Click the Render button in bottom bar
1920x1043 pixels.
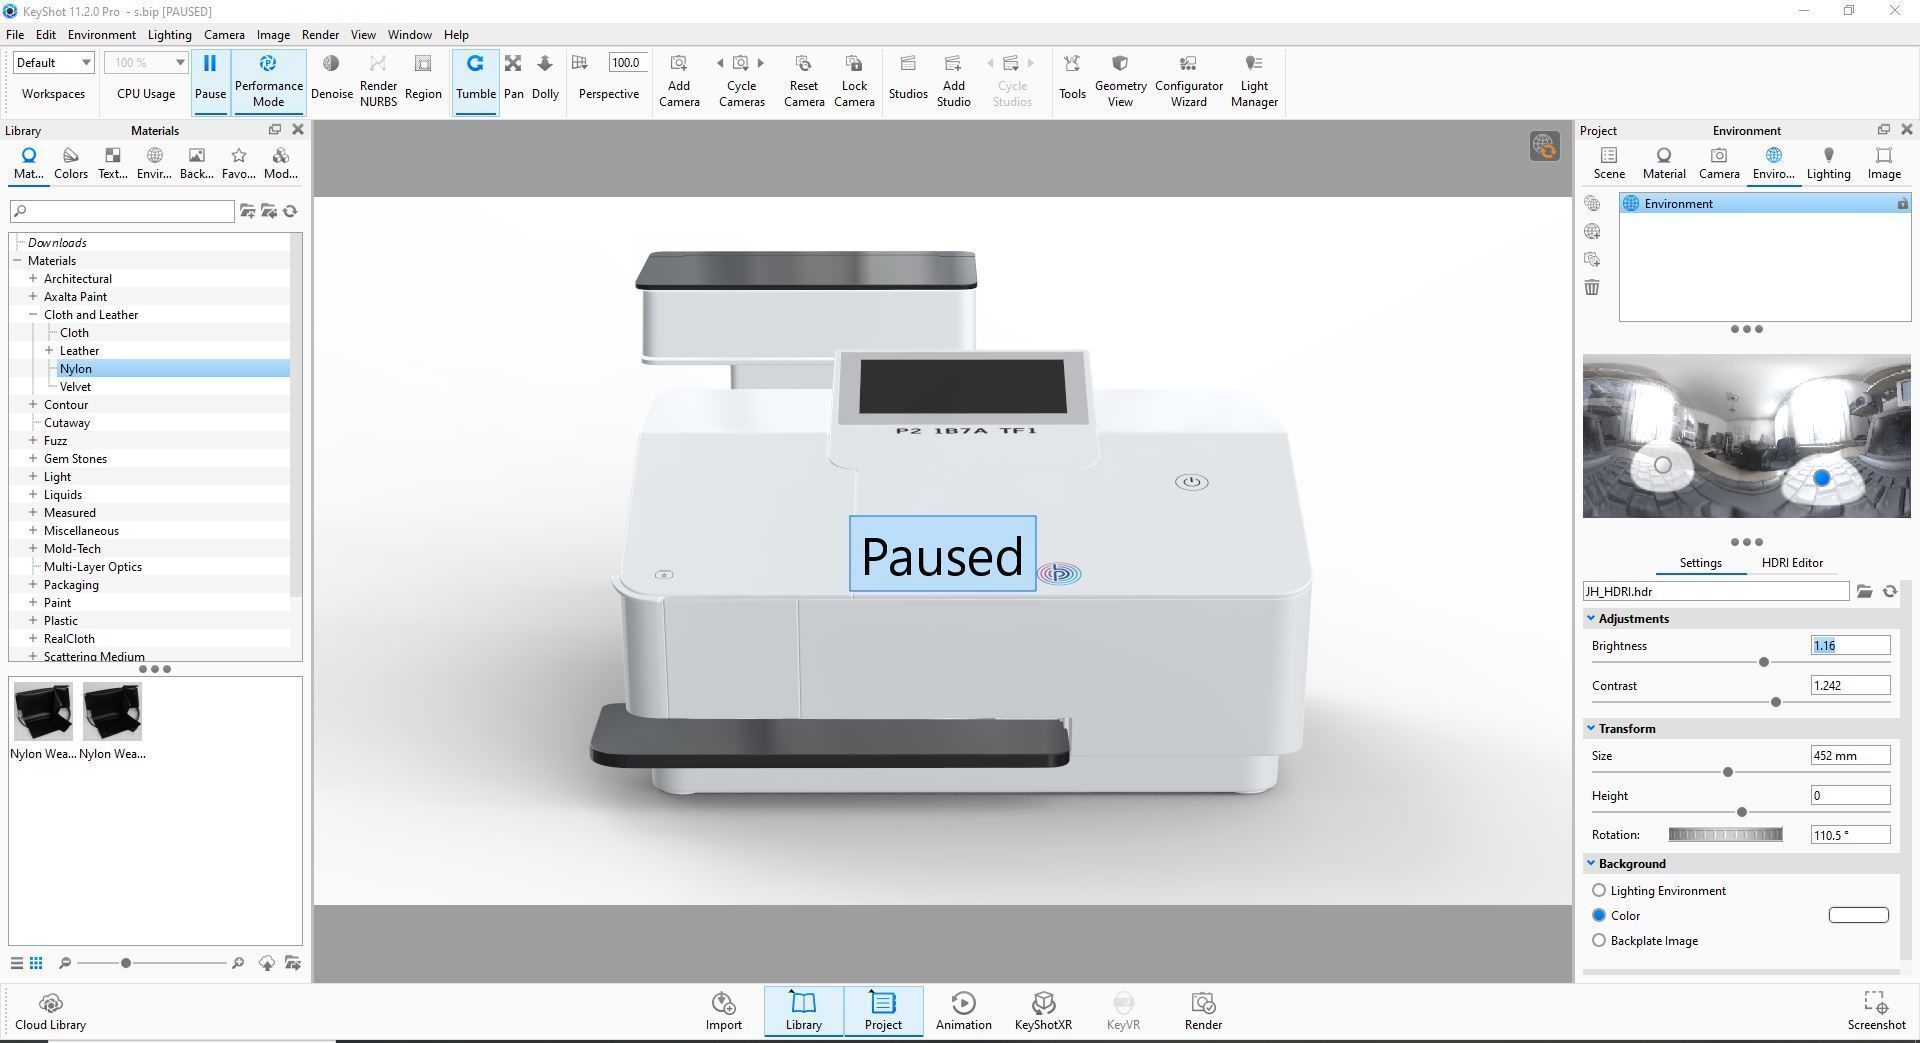coord(1203,1011)
